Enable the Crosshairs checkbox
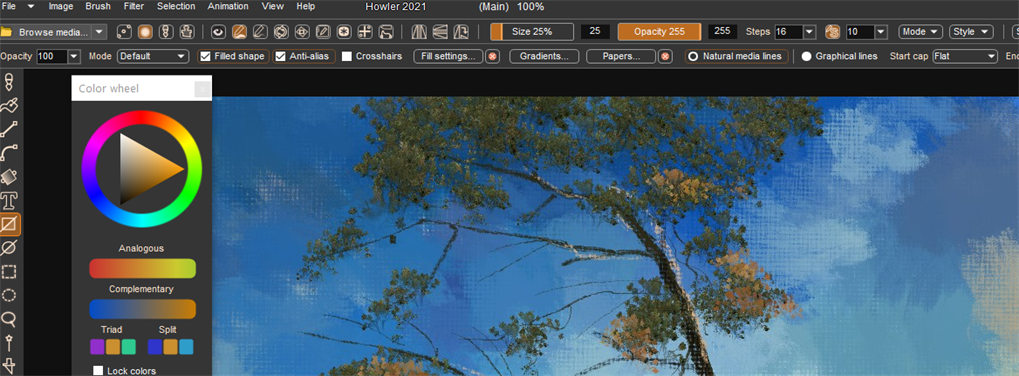Image resolution: width=1019 pixels, height=376 pixels. click(347, 56)
